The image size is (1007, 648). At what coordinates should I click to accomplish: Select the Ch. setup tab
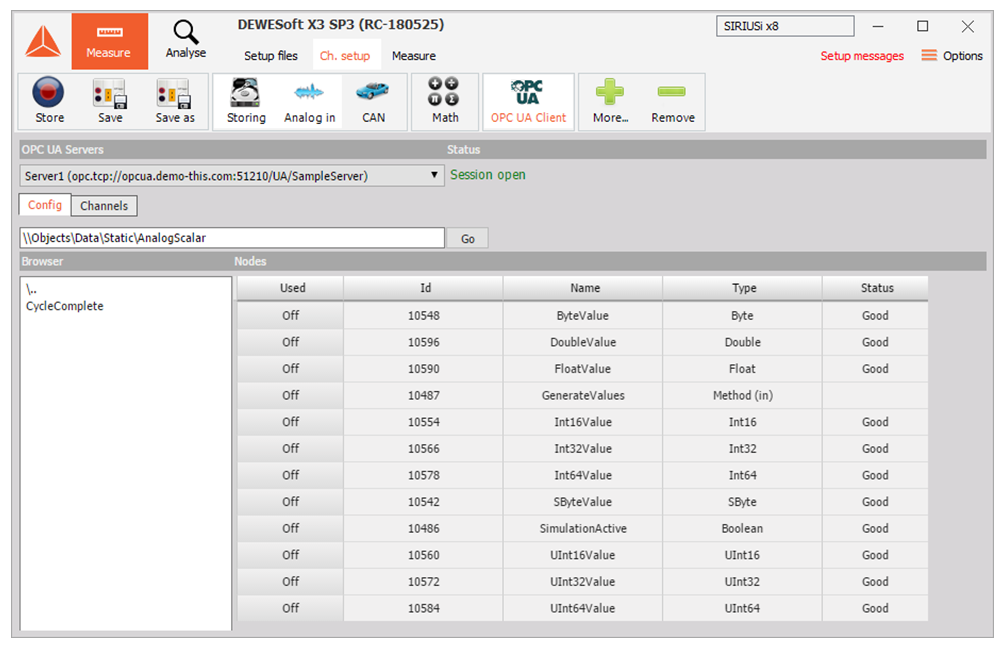346,55
